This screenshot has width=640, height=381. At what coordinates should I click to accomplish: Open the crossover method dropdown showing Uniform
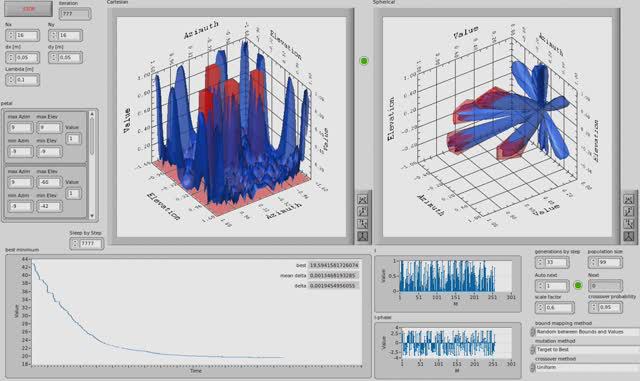(587, 368)
